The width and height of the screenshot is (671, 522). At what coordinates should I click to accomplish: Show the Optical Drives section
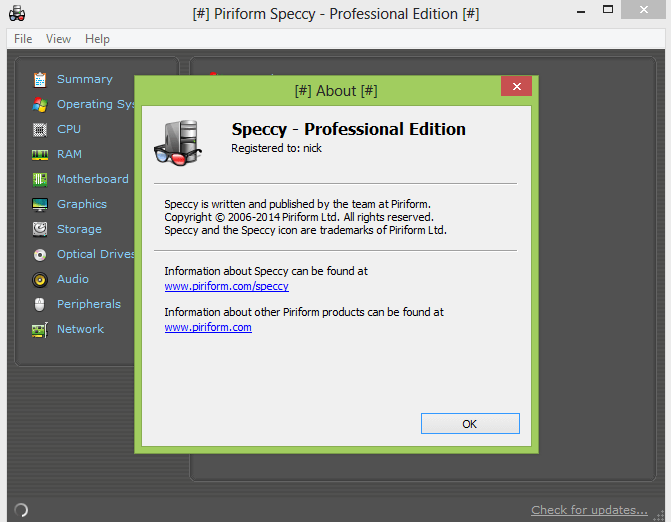click(95, 254)
